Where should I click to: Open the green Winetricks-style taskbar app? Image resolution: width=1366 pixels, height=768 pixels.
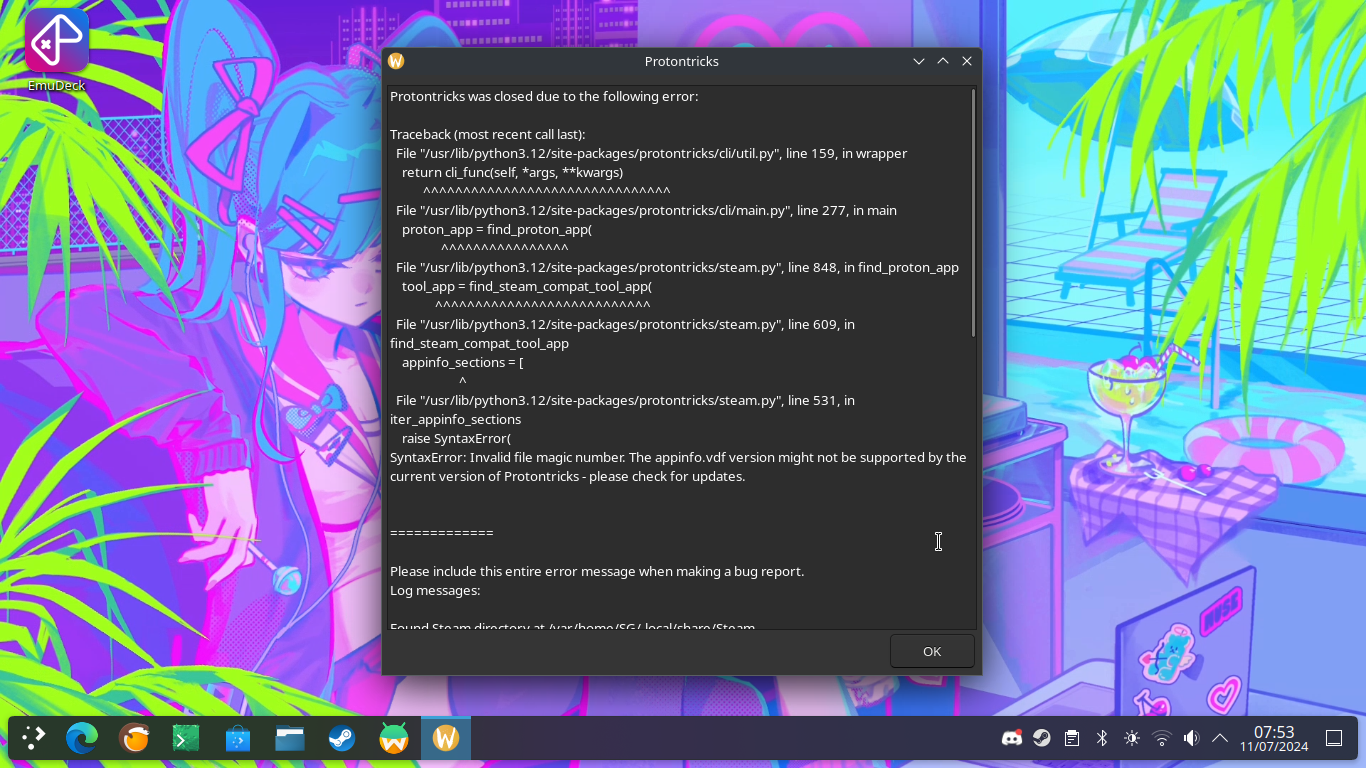pos(394,739)
